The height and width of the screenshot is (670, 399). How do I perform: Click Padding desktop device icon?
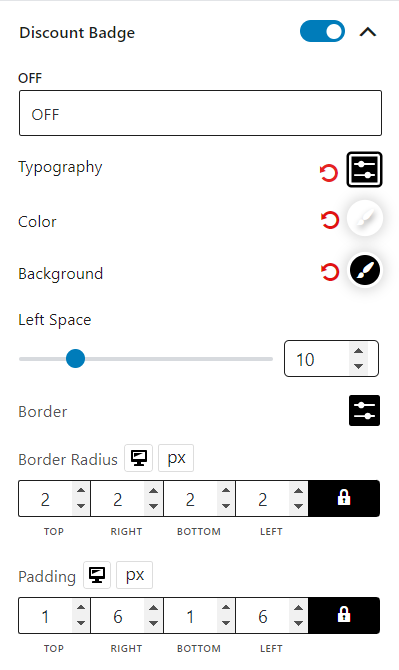click(97, 575)
